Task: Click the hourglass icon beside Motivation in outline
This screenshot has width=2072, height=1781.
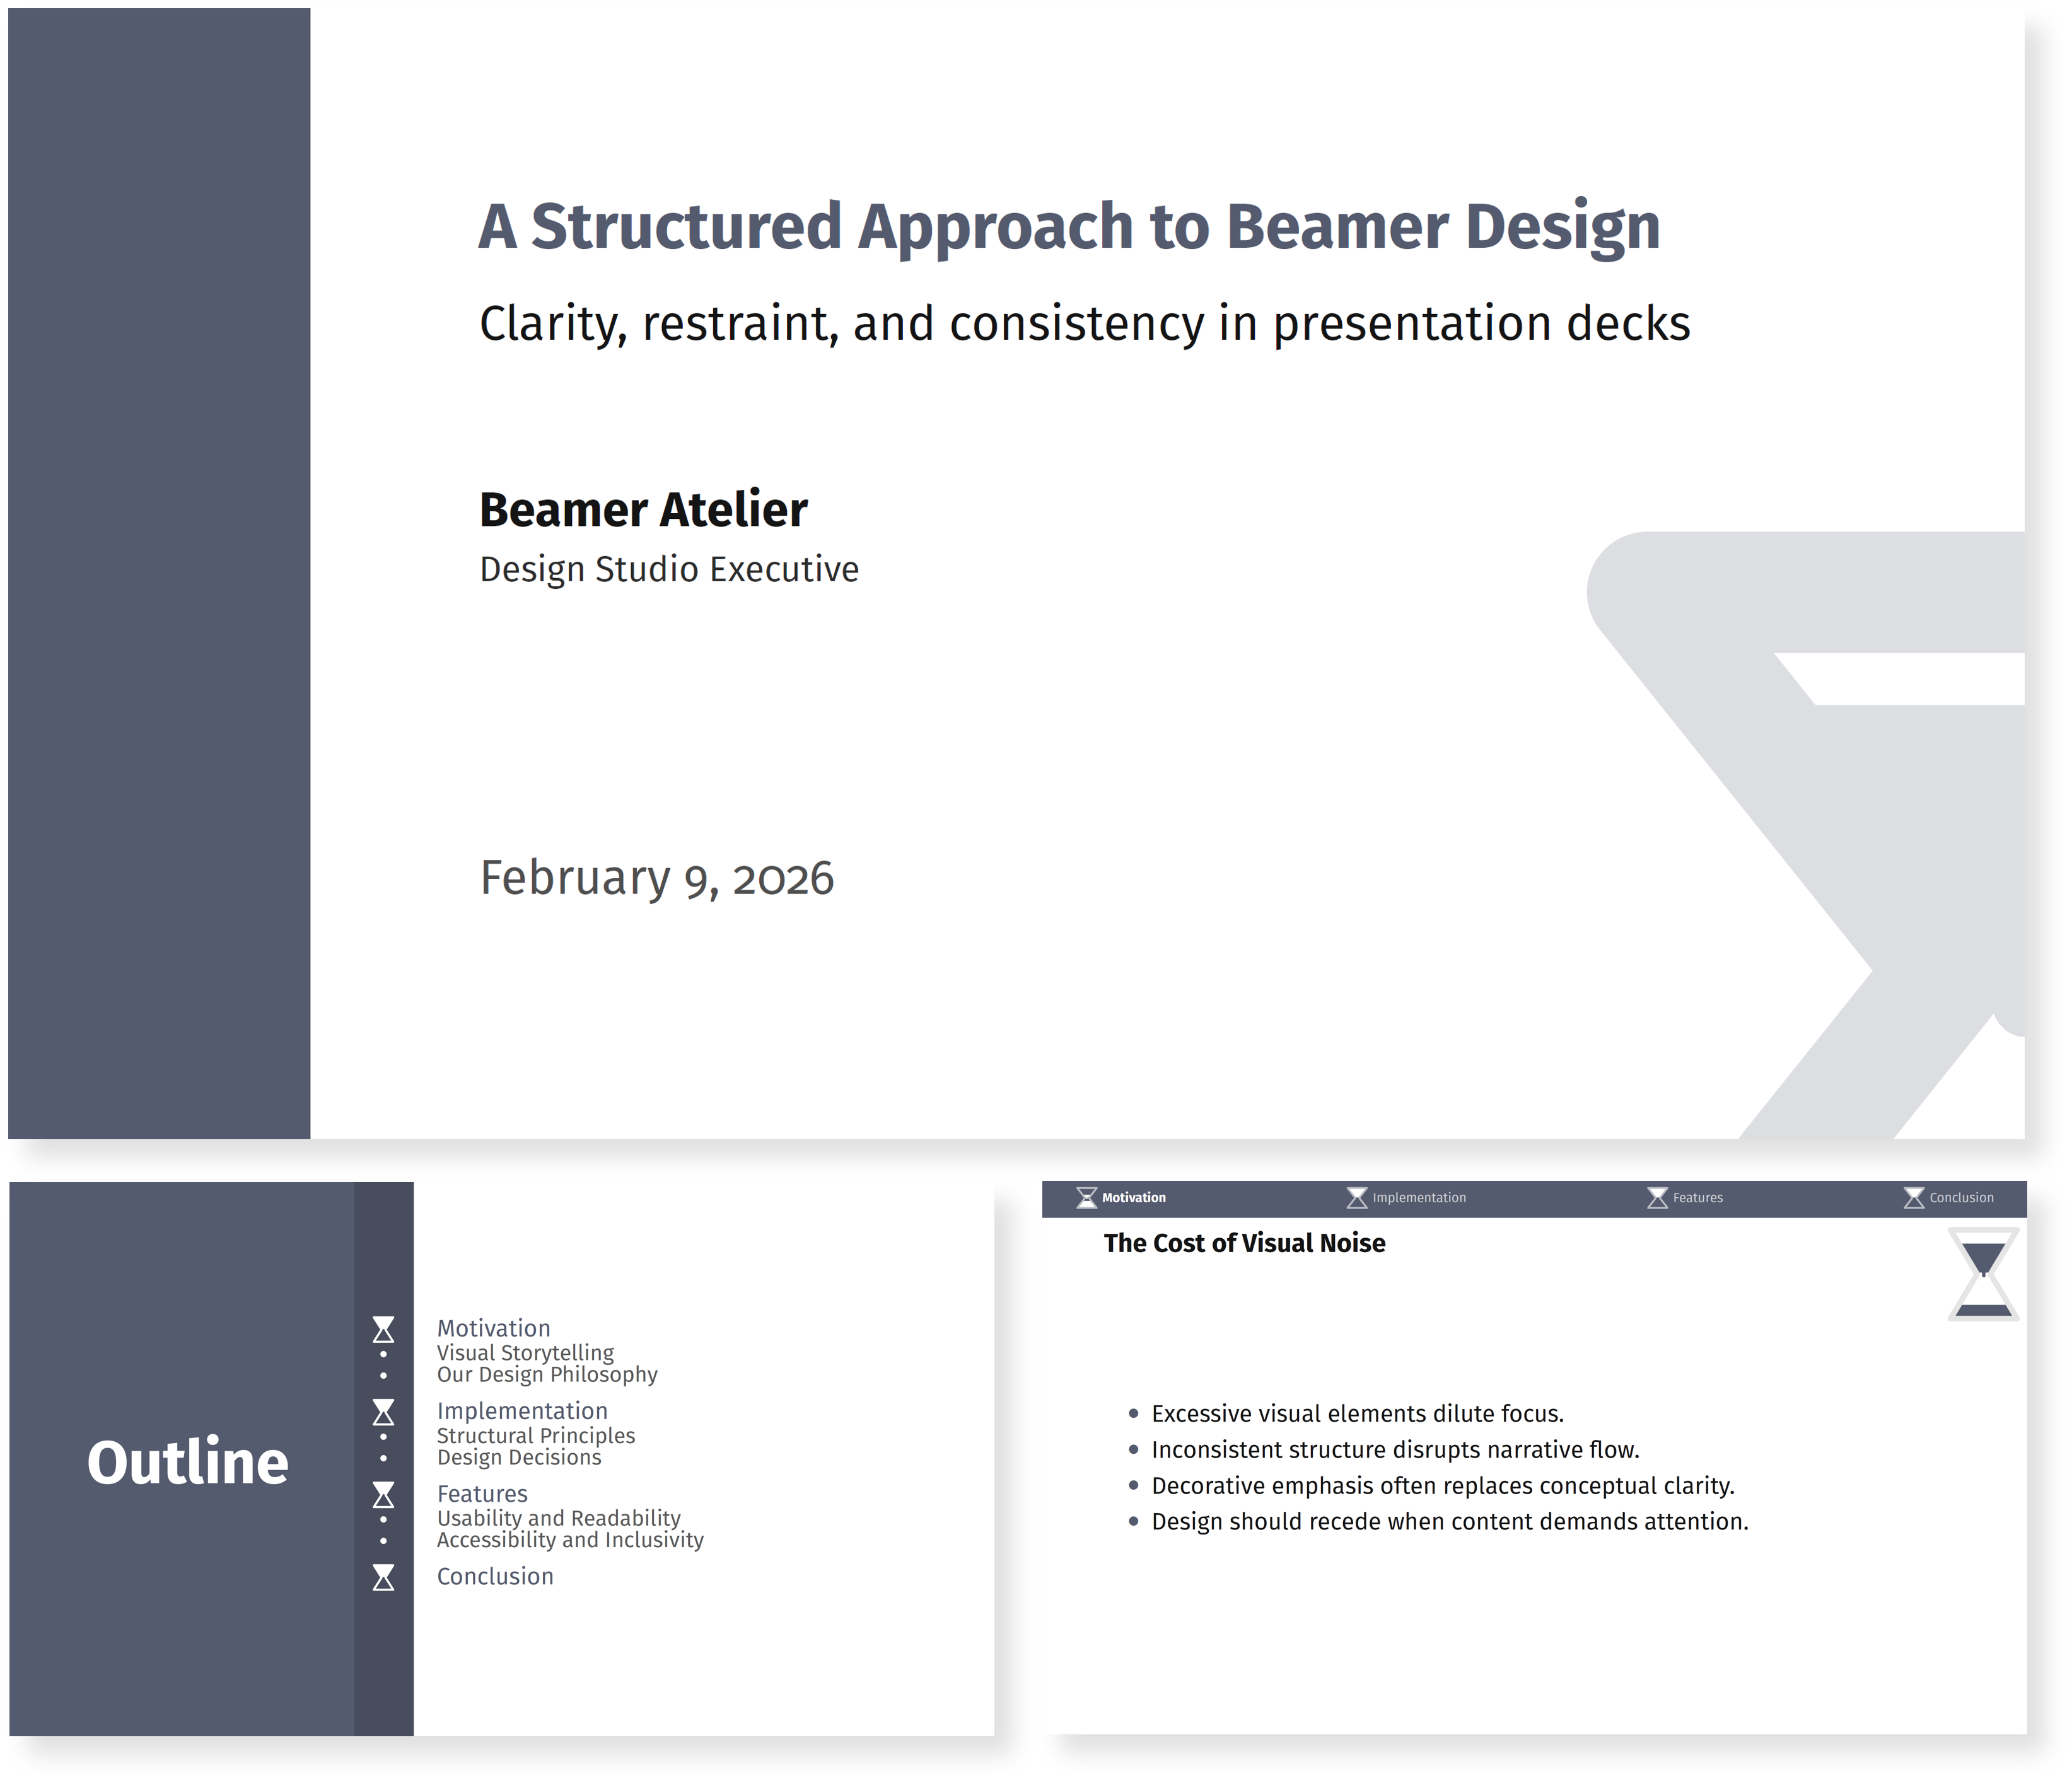Action: coord(383,1329)
